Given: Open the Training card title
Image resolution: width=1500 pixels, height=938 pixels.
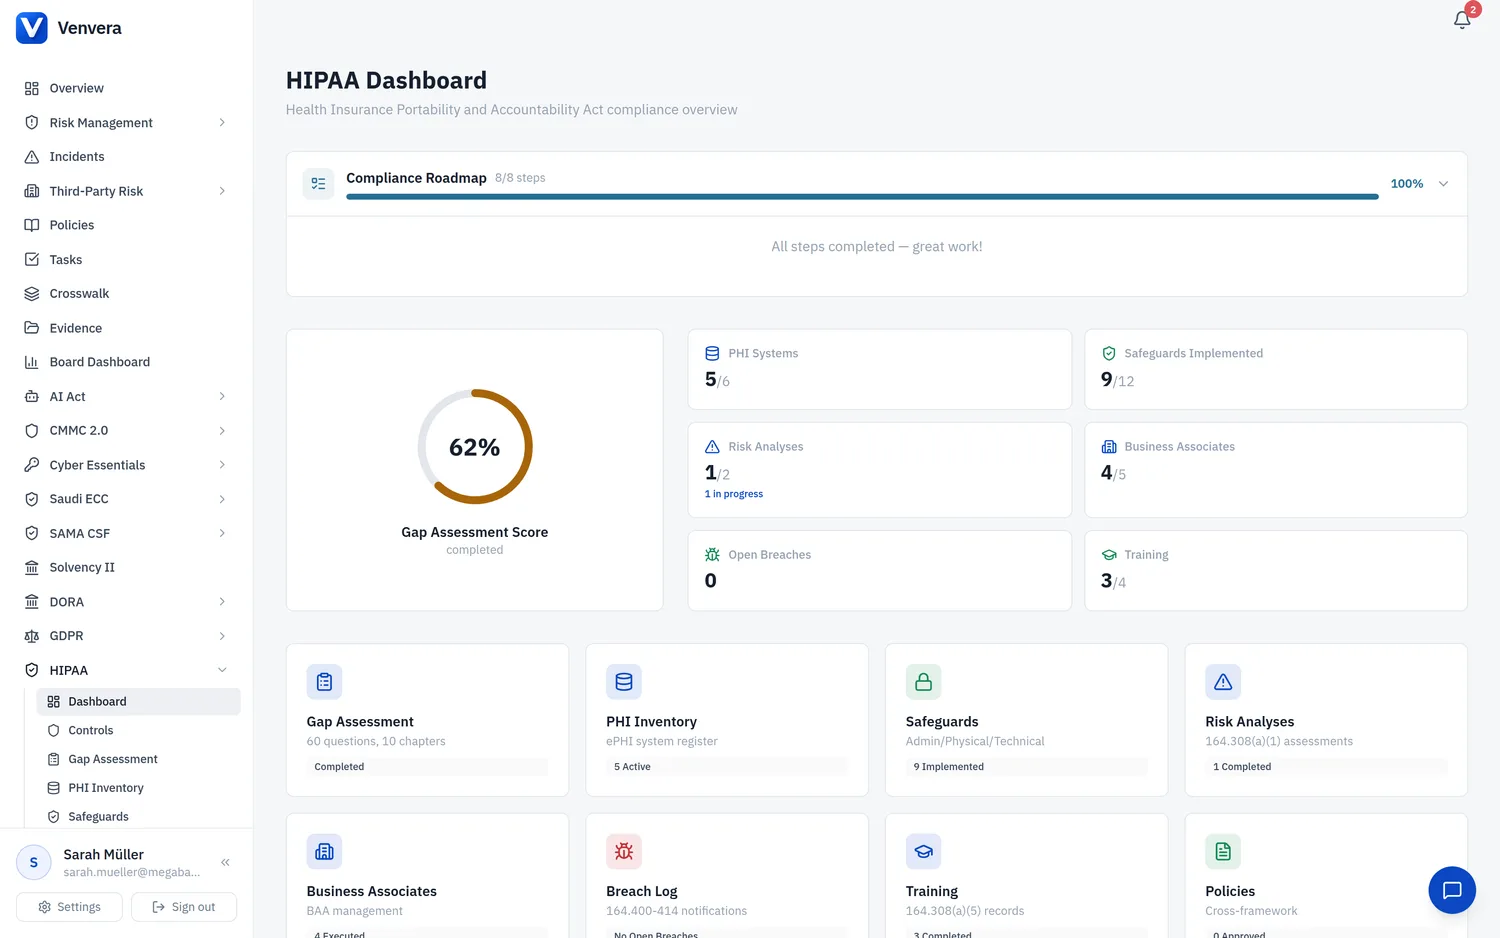Looking at the screenshot, I should tap(932, 892).
